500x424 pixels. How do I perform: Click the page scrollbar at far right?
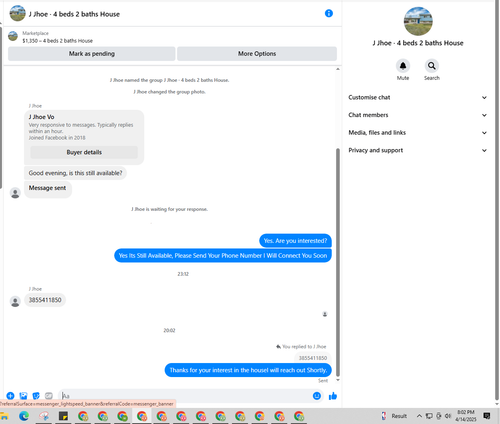tap(497, 200)
